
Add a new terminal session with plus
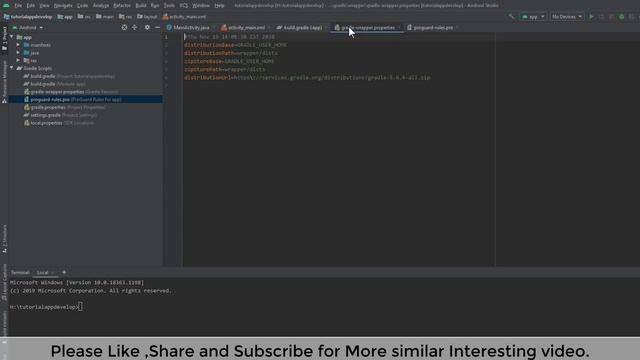coord(64,272)
